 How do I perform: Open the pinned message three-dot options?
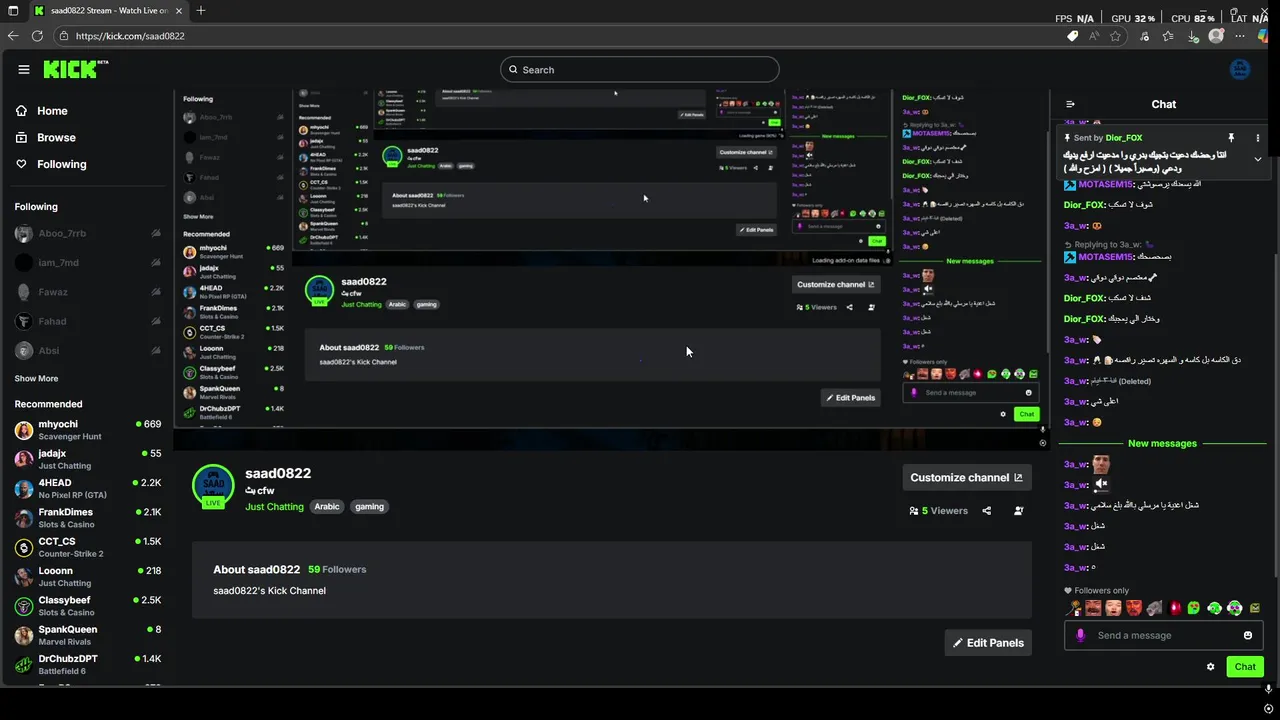pos(1257,138)
